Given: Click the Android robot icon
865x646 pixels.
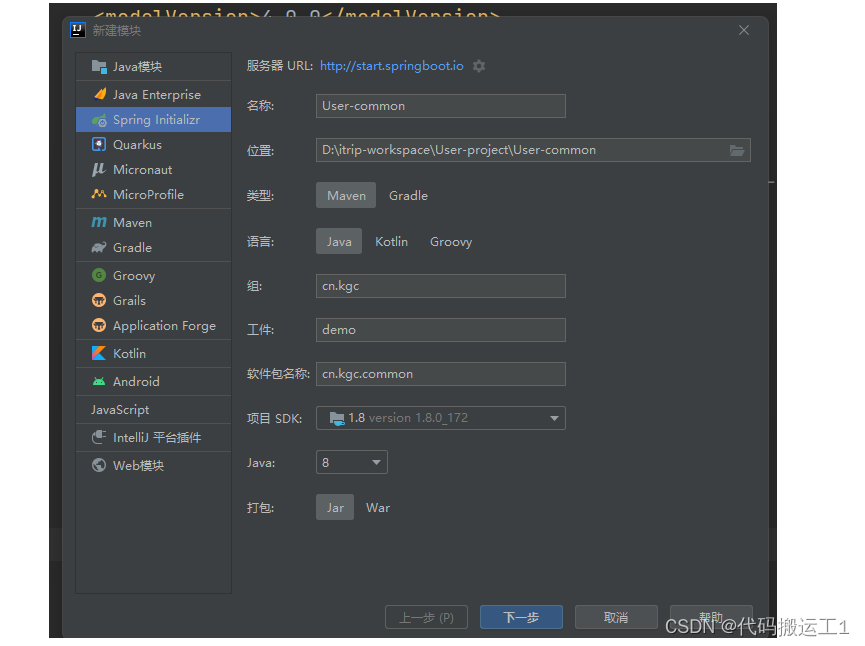Looking at the screenshot, I should (99, 381).
